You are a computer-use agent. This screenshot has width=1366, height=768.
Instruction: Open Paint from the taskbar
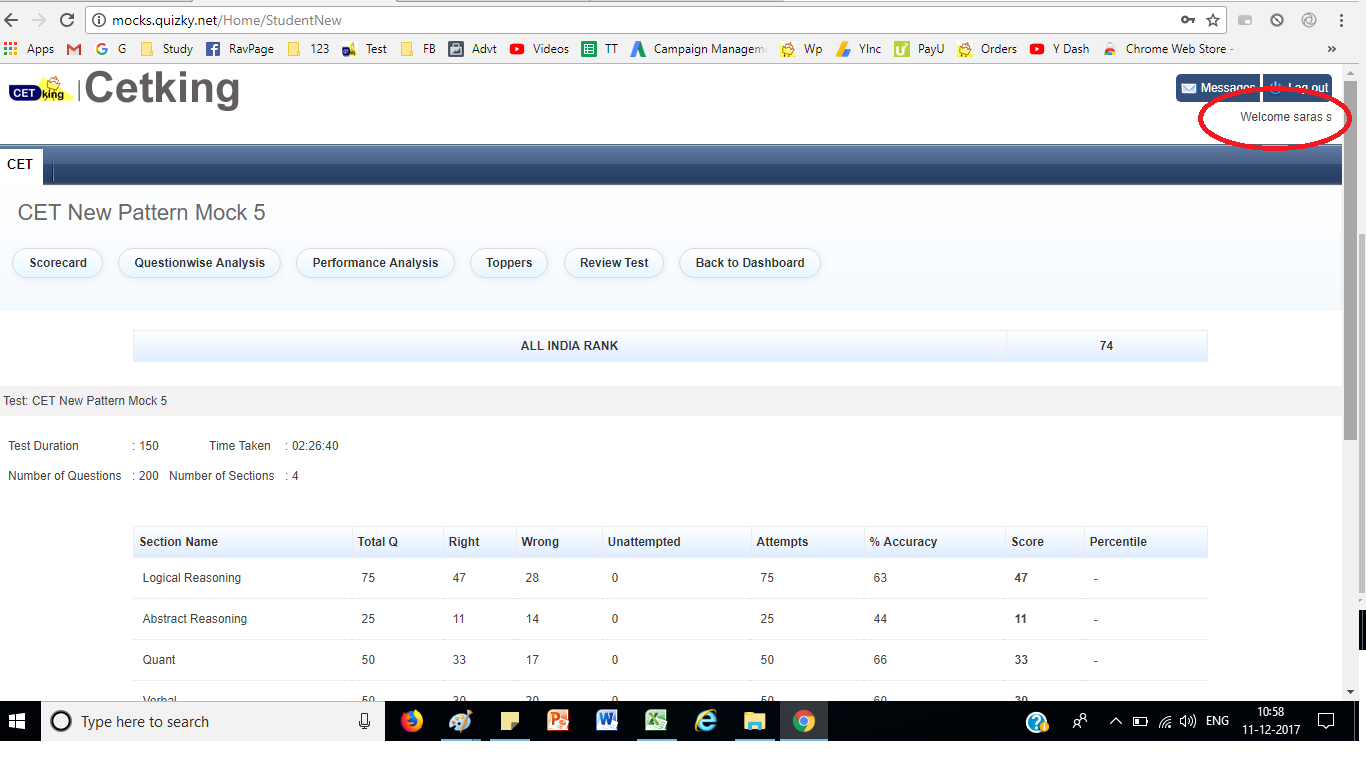click(460, 721)
